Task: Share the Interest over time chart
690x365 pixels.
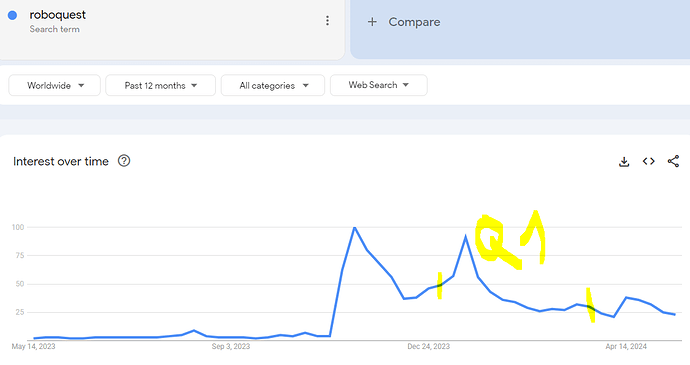Action: point(673,161)
